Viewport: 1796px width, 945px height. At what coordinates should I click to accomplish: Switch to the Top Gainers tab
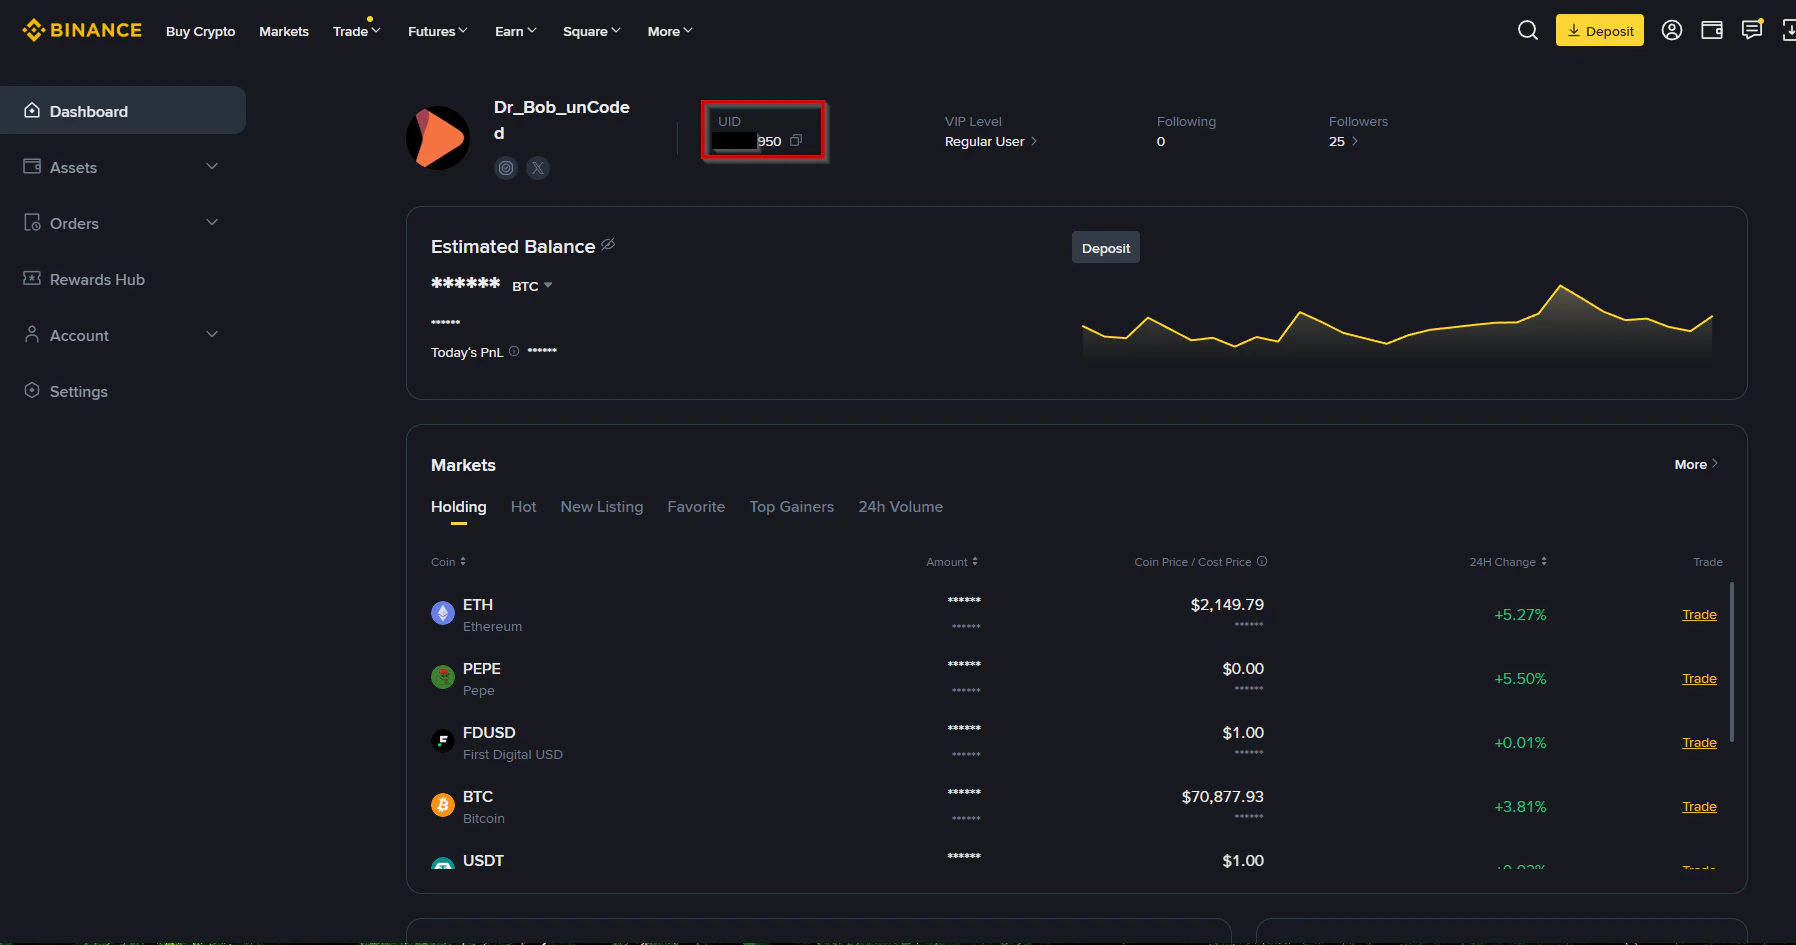click(x=792, y=507)
